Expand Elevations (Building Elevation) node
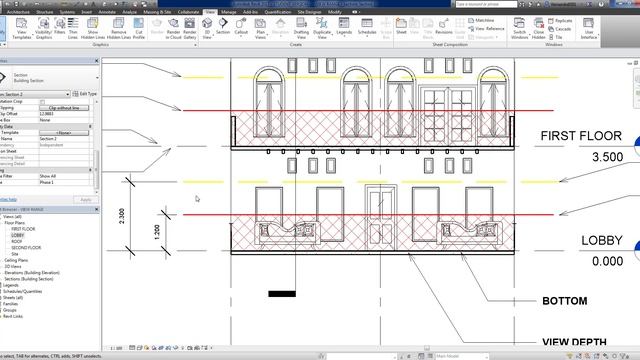 point(32,273)
